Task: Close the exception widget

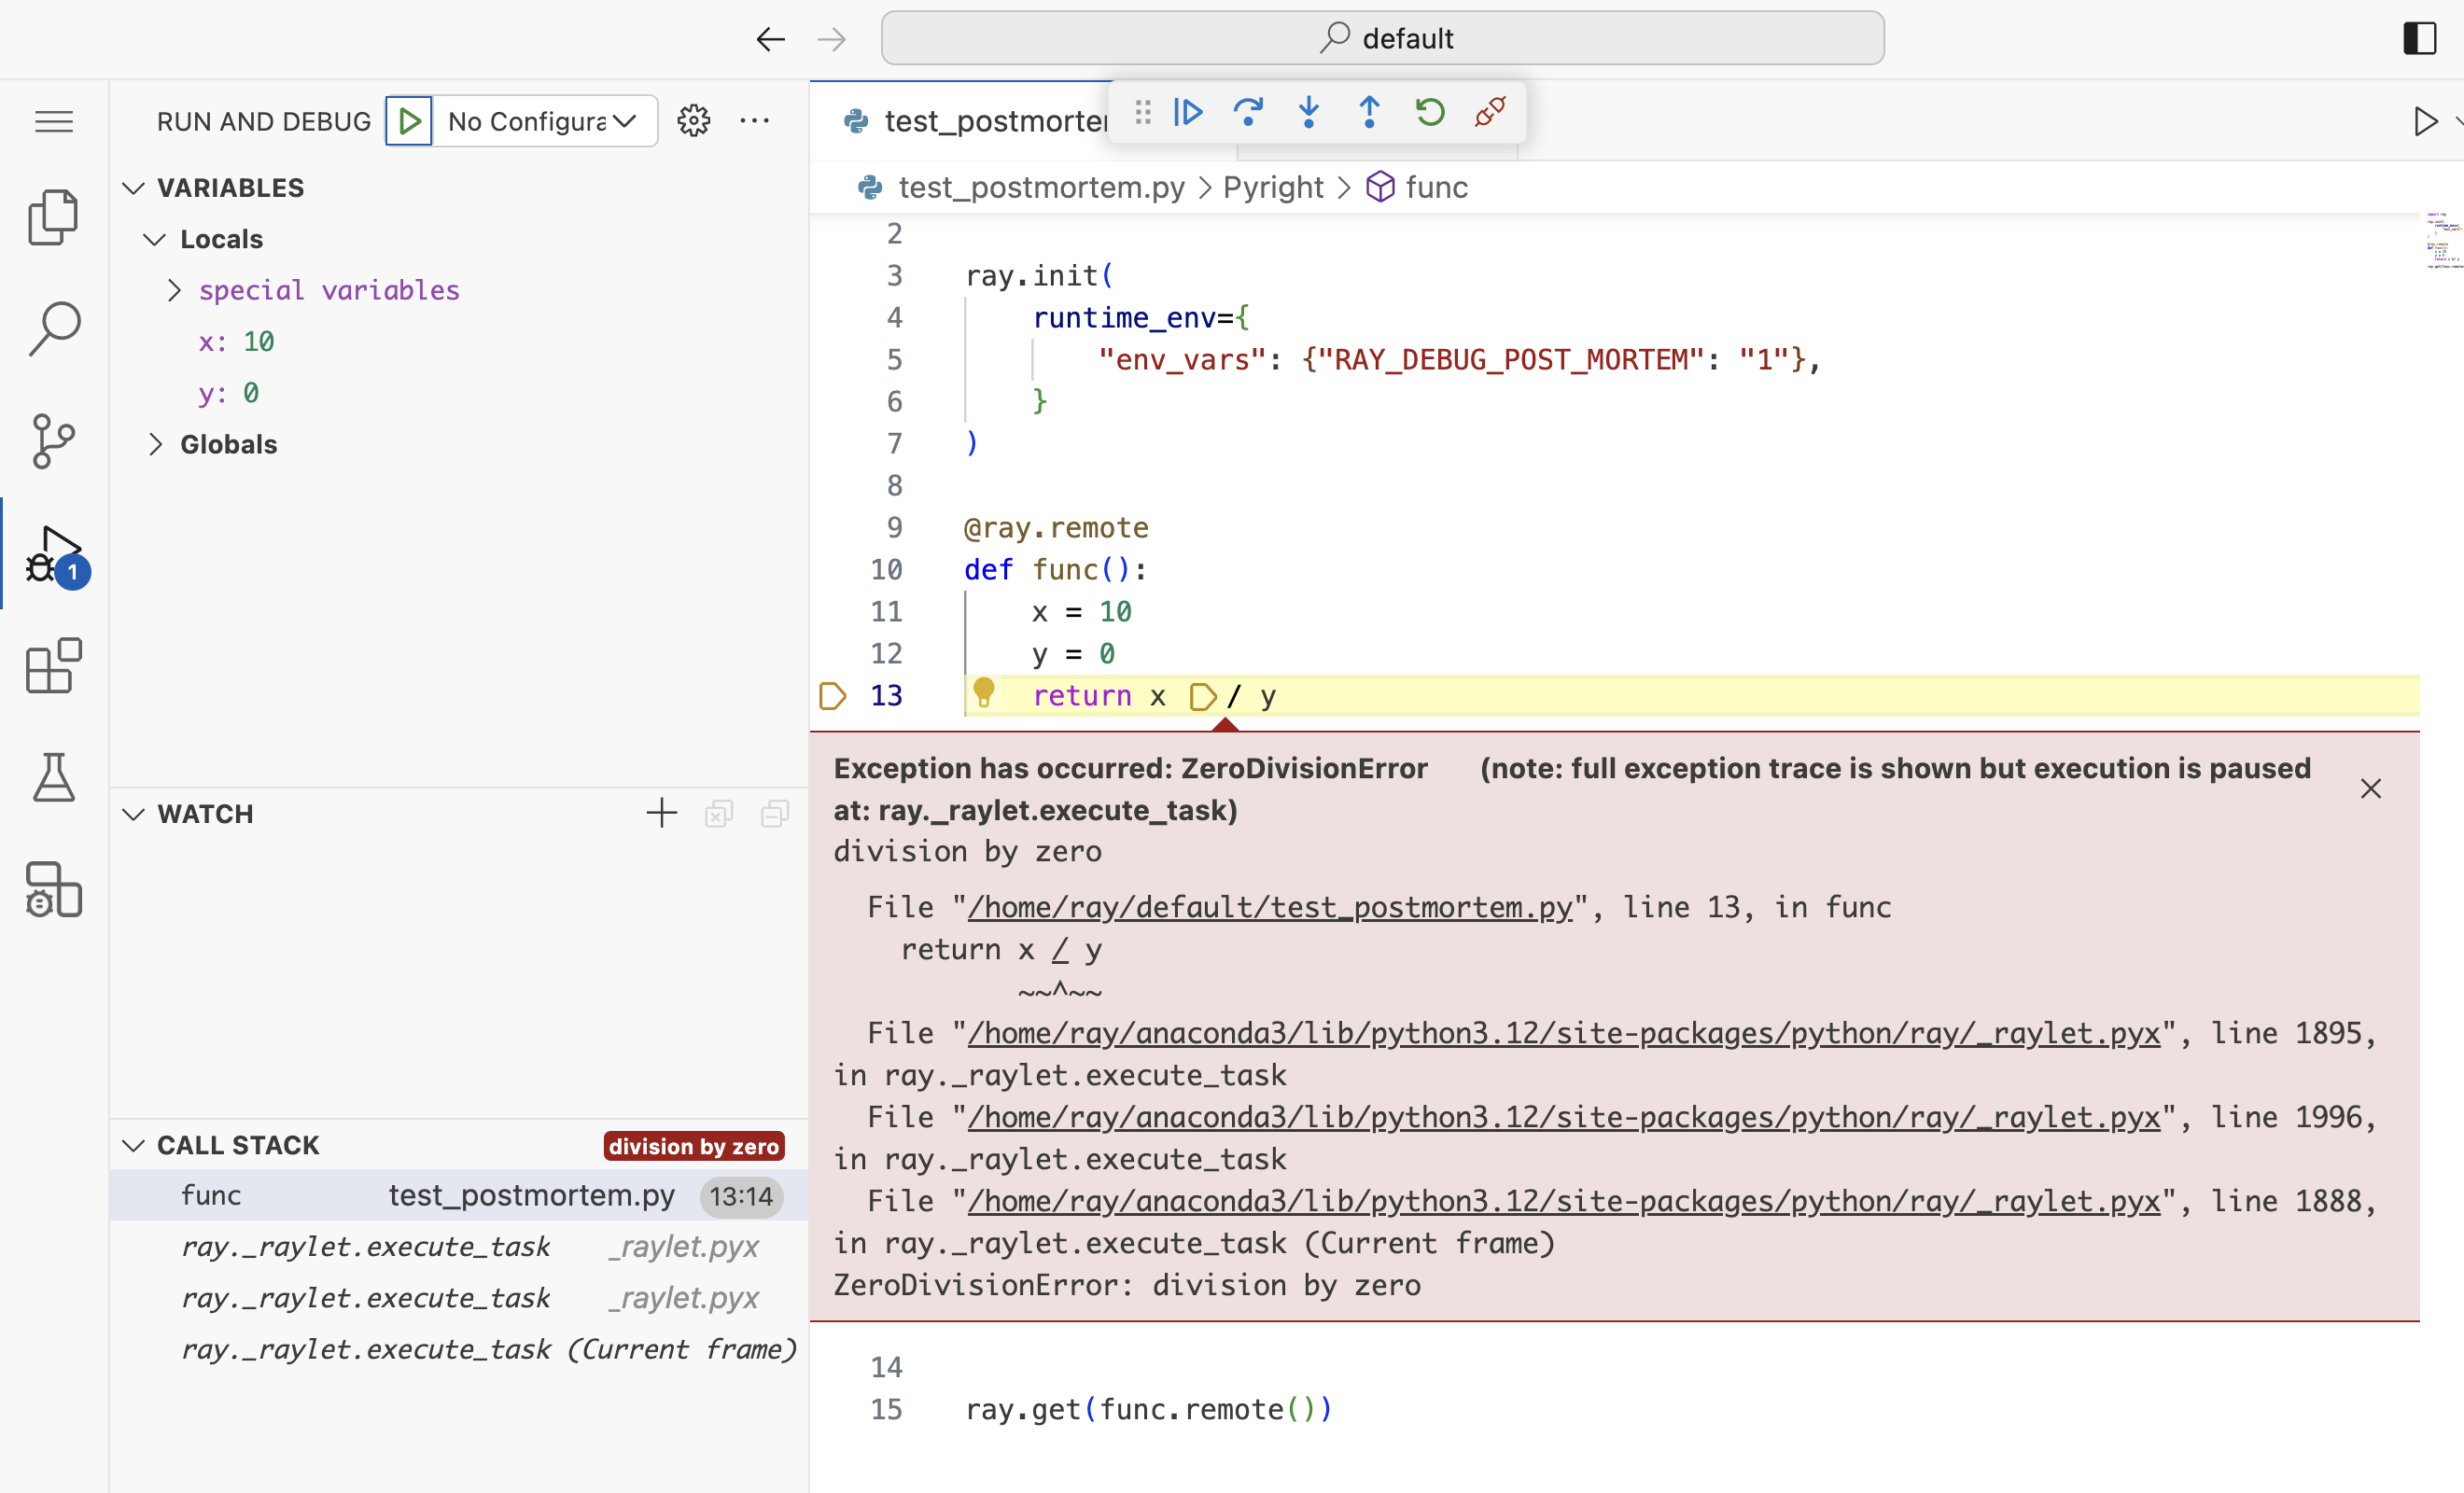Action: click(2370, 788)
